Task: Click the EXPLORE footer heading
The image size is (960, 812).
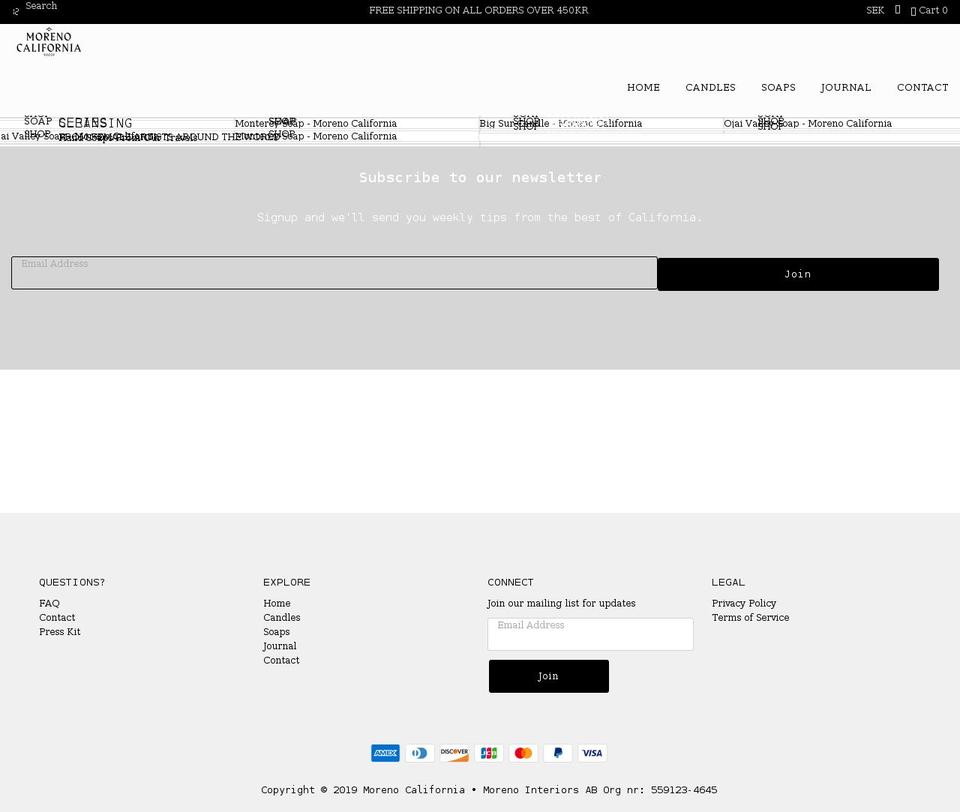Action: 287,582
